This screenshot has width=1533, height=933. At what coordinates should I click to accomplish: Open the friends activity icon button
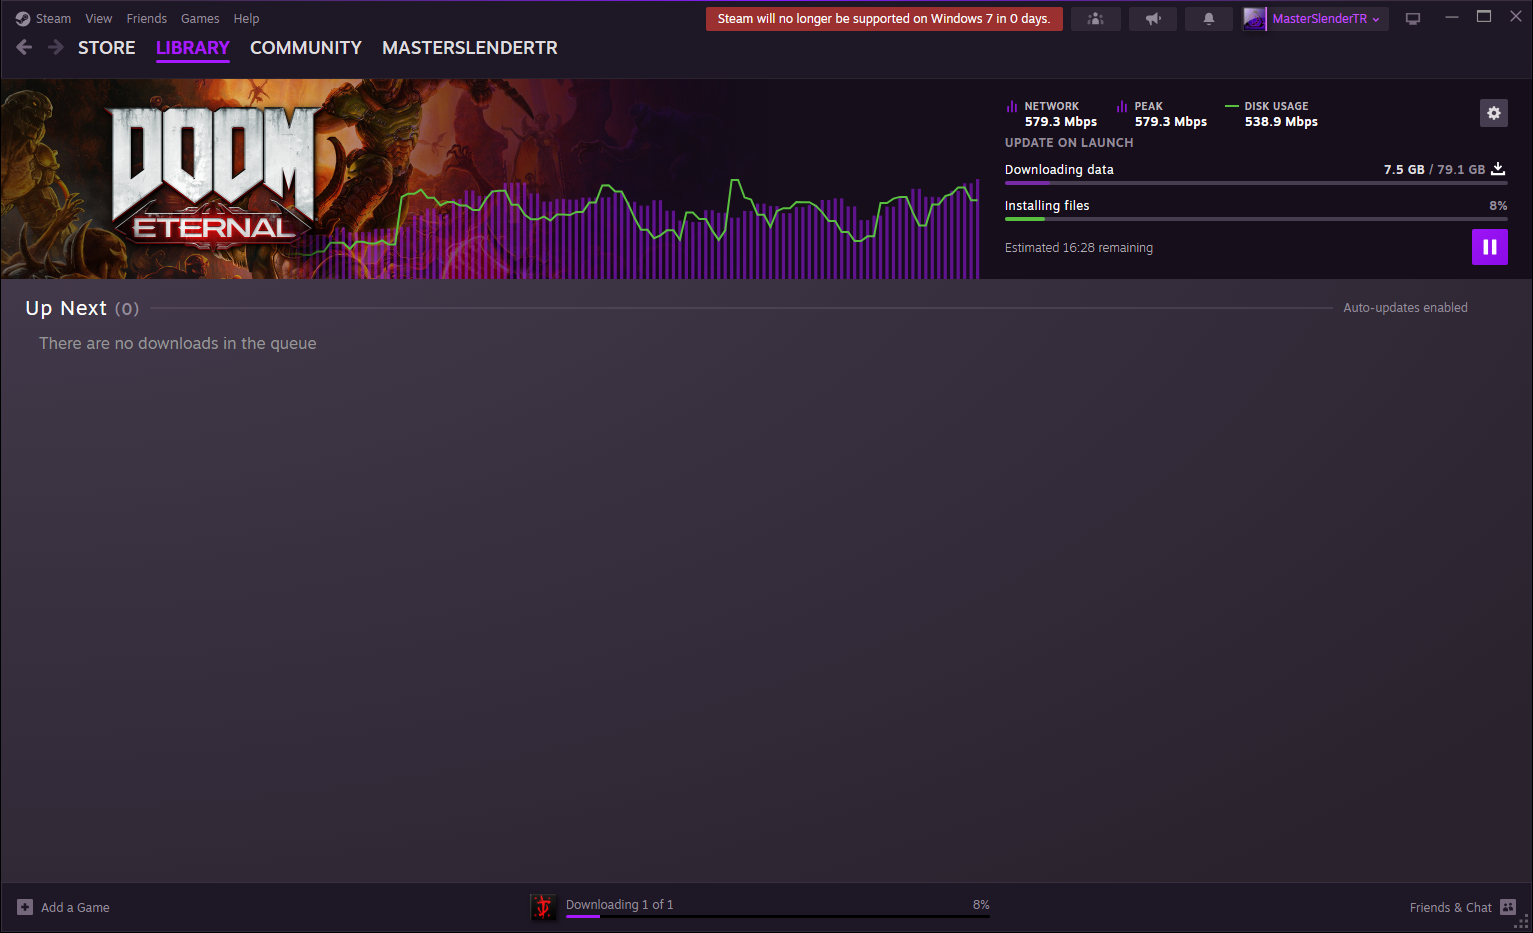click(1096, 19)
